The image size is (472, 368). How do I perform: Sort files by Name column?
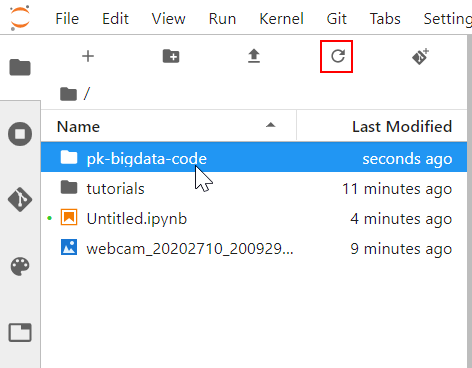(168, 127)
